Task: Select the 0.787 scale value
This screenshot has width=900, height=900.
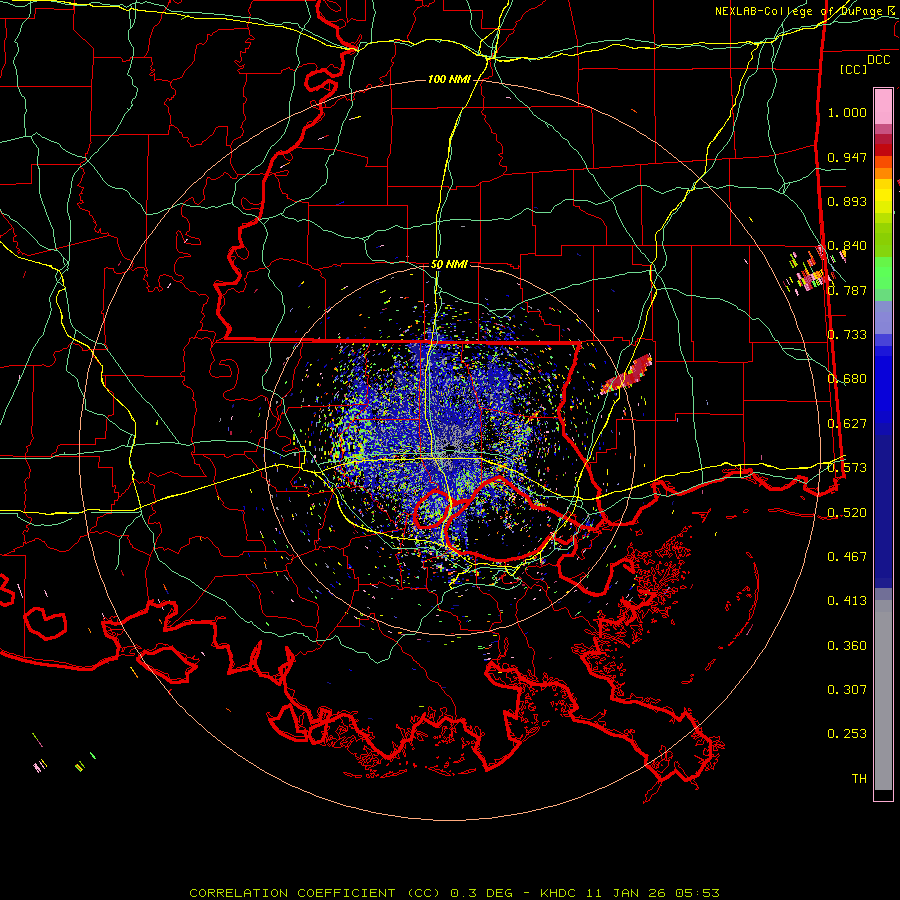Action: coord(847,290)
